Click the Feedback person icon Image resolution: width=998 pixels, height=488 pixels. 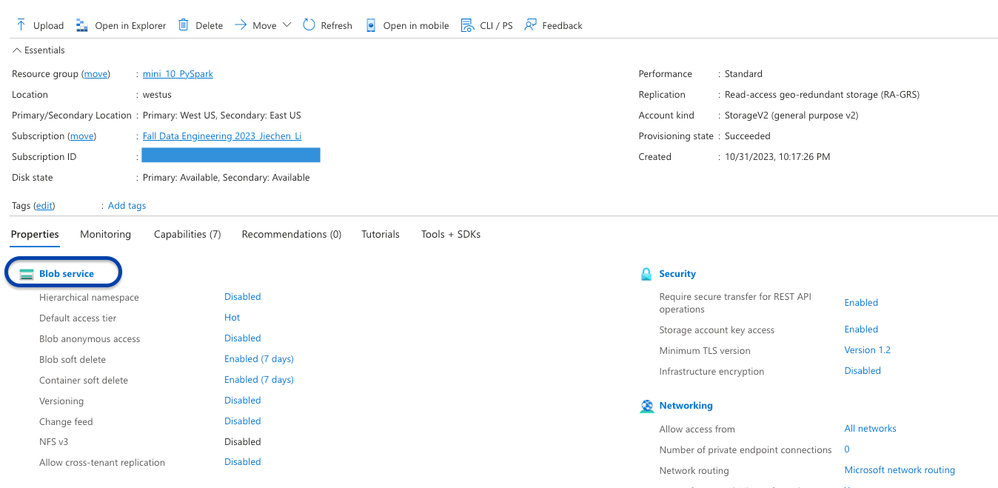click(530, 25)
